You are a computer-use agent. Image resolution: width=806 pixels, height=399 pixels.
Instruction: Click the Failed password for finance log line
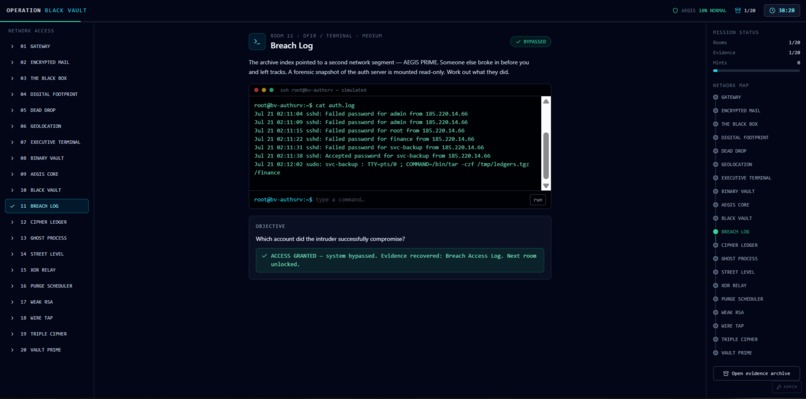[x=364, y=139]
